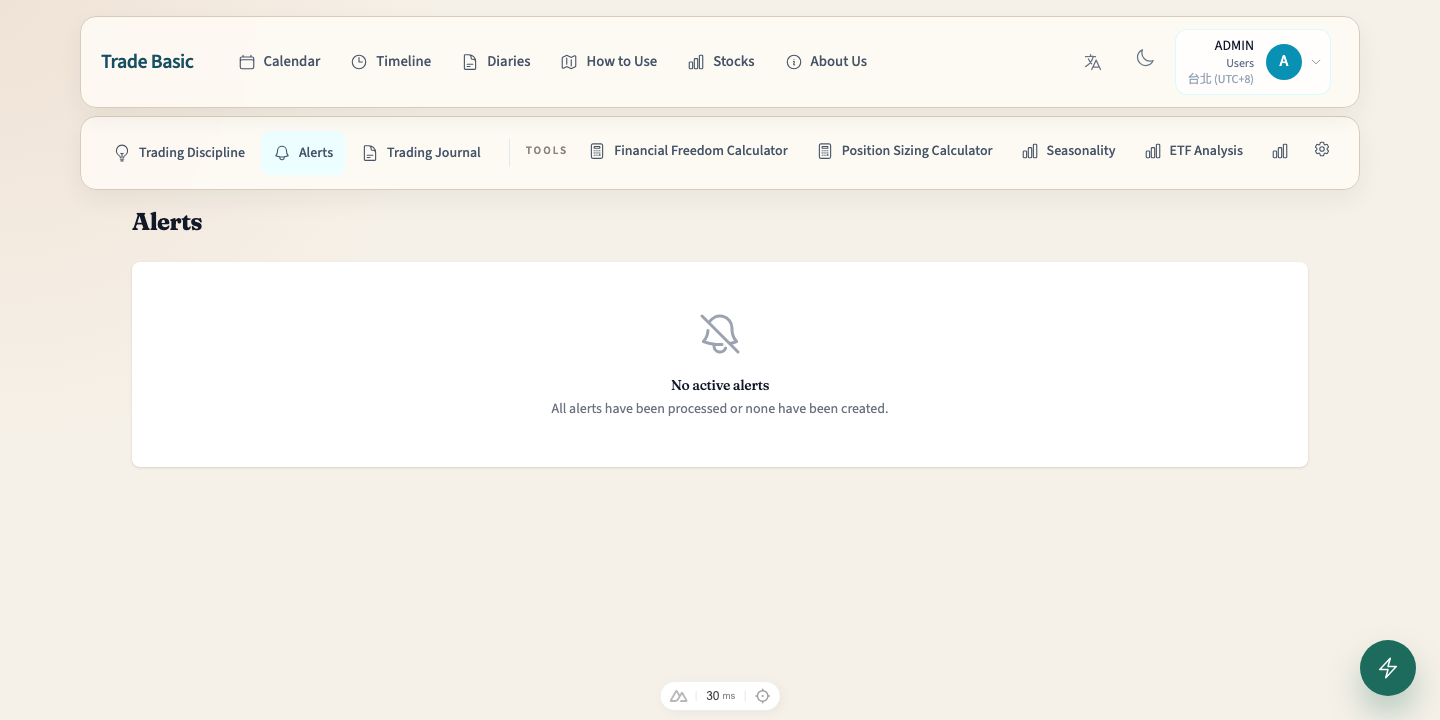Screen dimensions: 1440x720
Task: Click the language translate icon
Action: (1092, 62)
